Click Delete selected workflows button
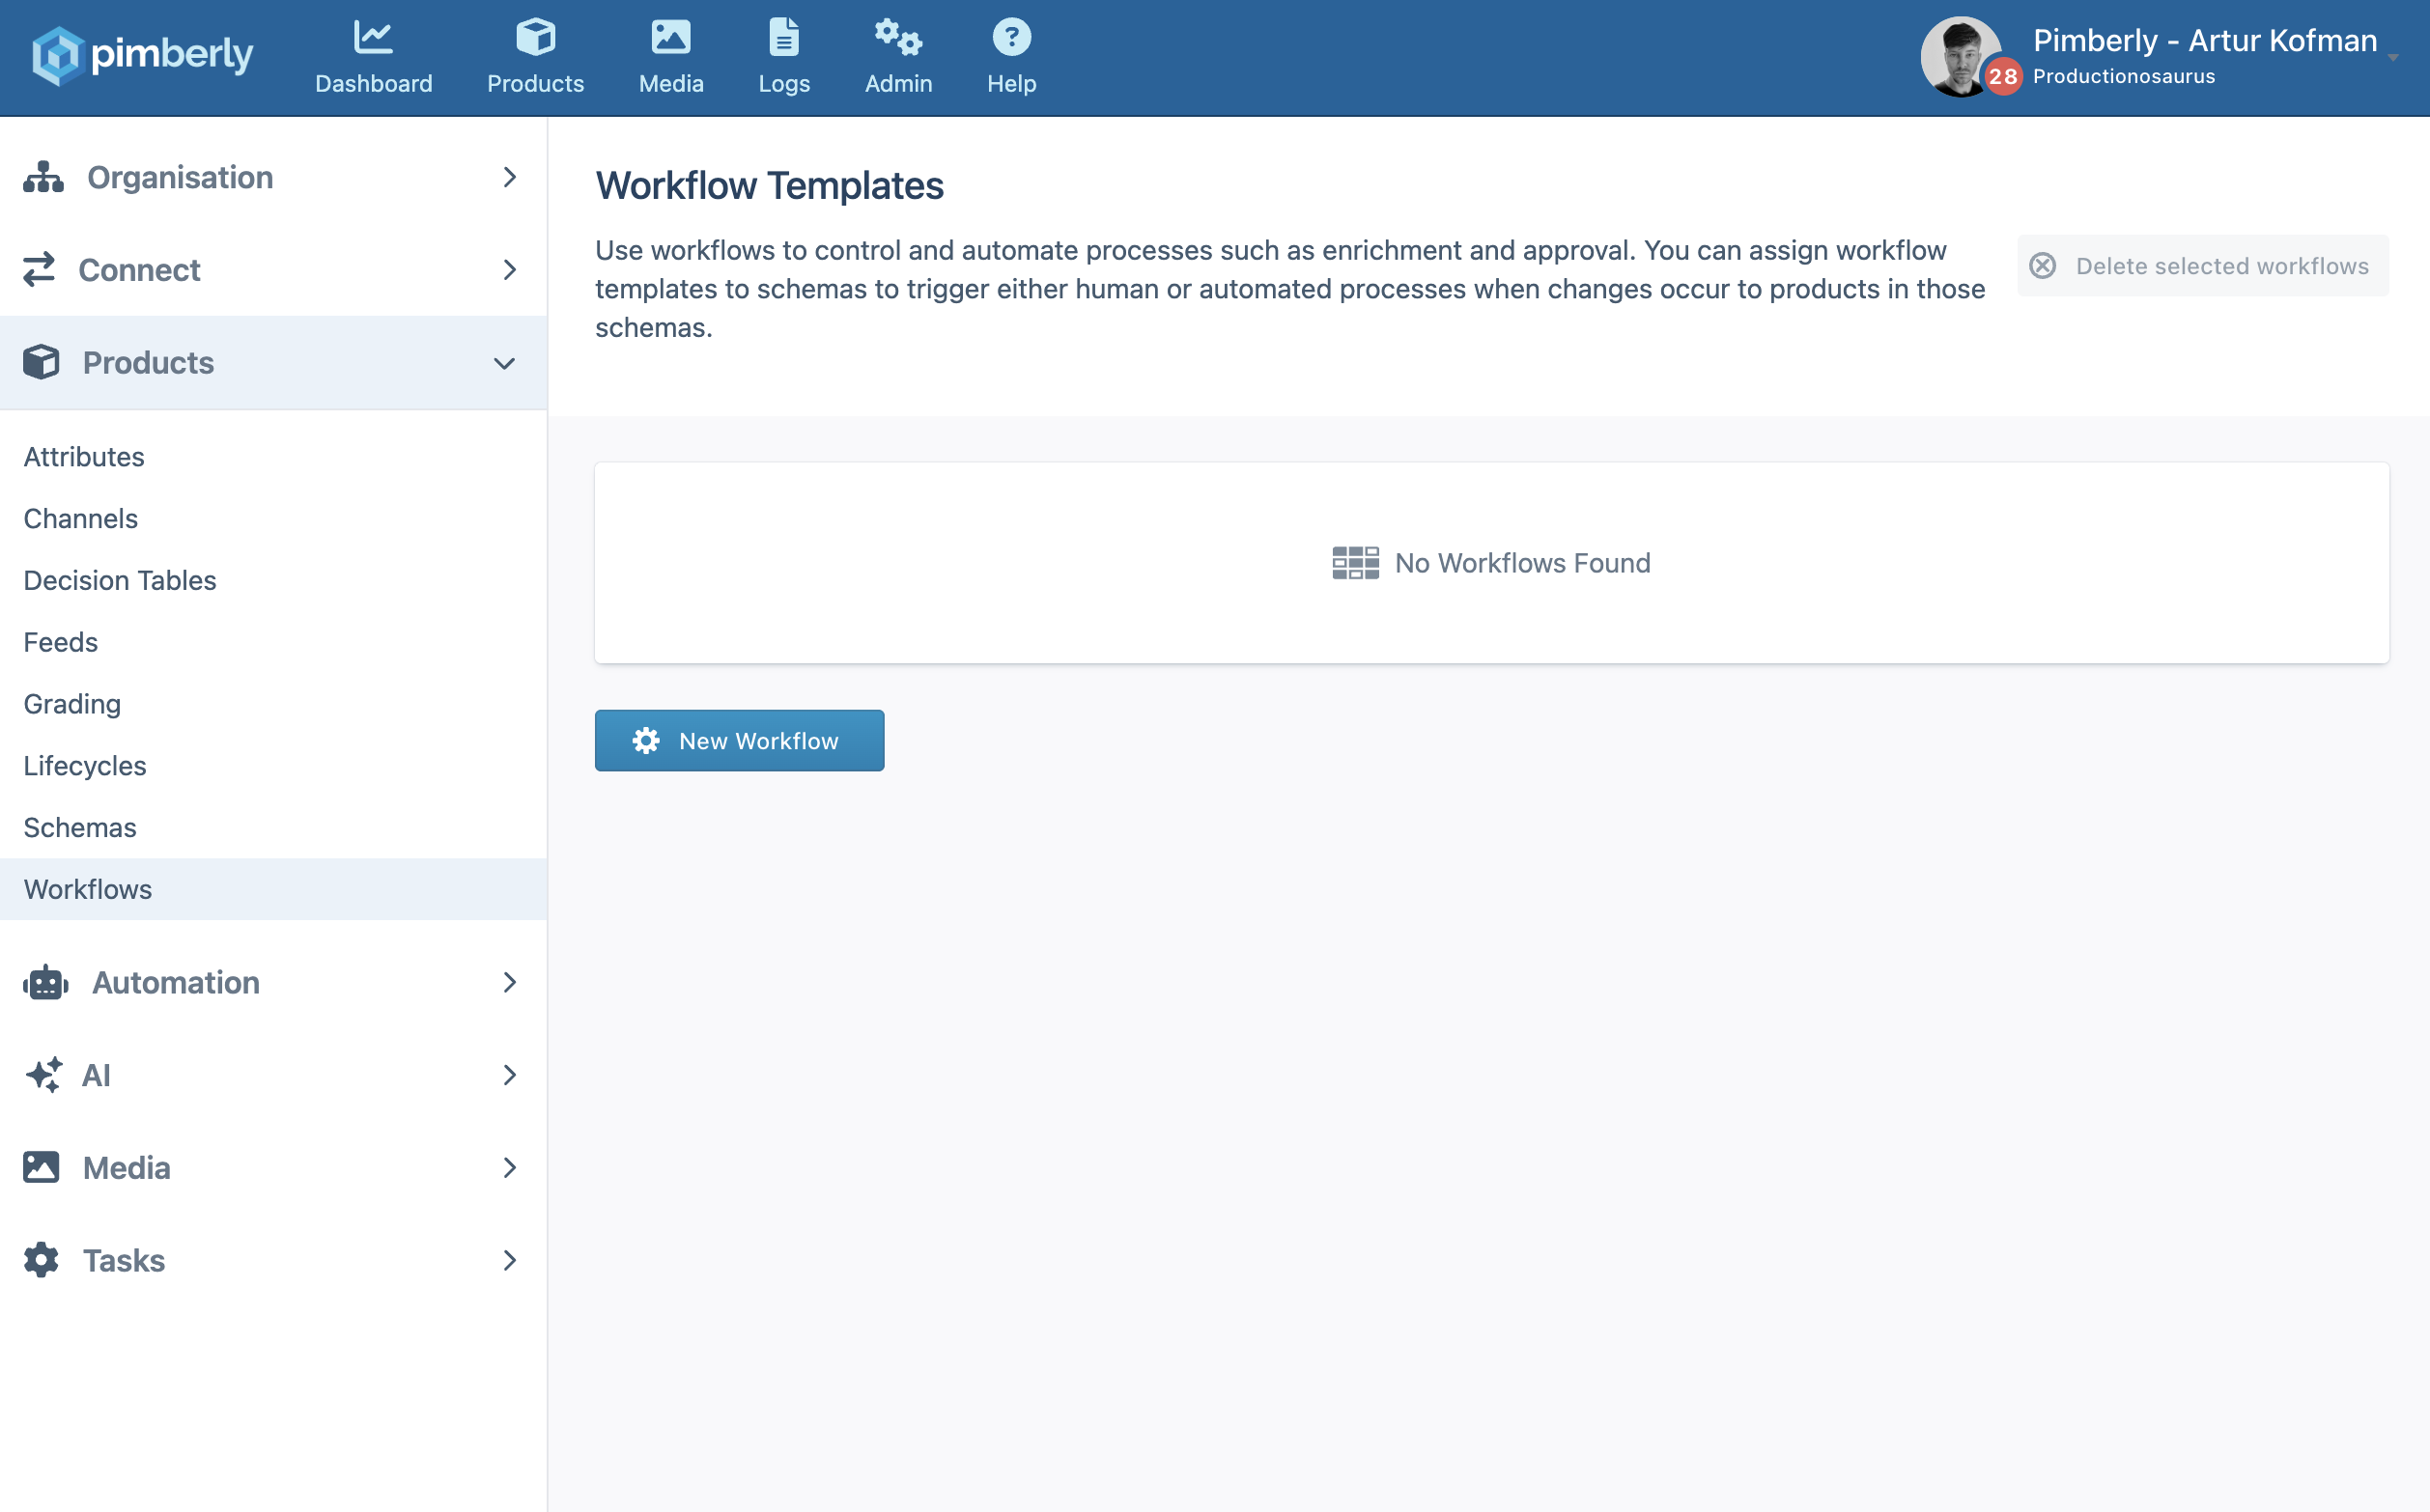Image resolution: width=2430 pixels, height=1512 pixels. 2202,266
